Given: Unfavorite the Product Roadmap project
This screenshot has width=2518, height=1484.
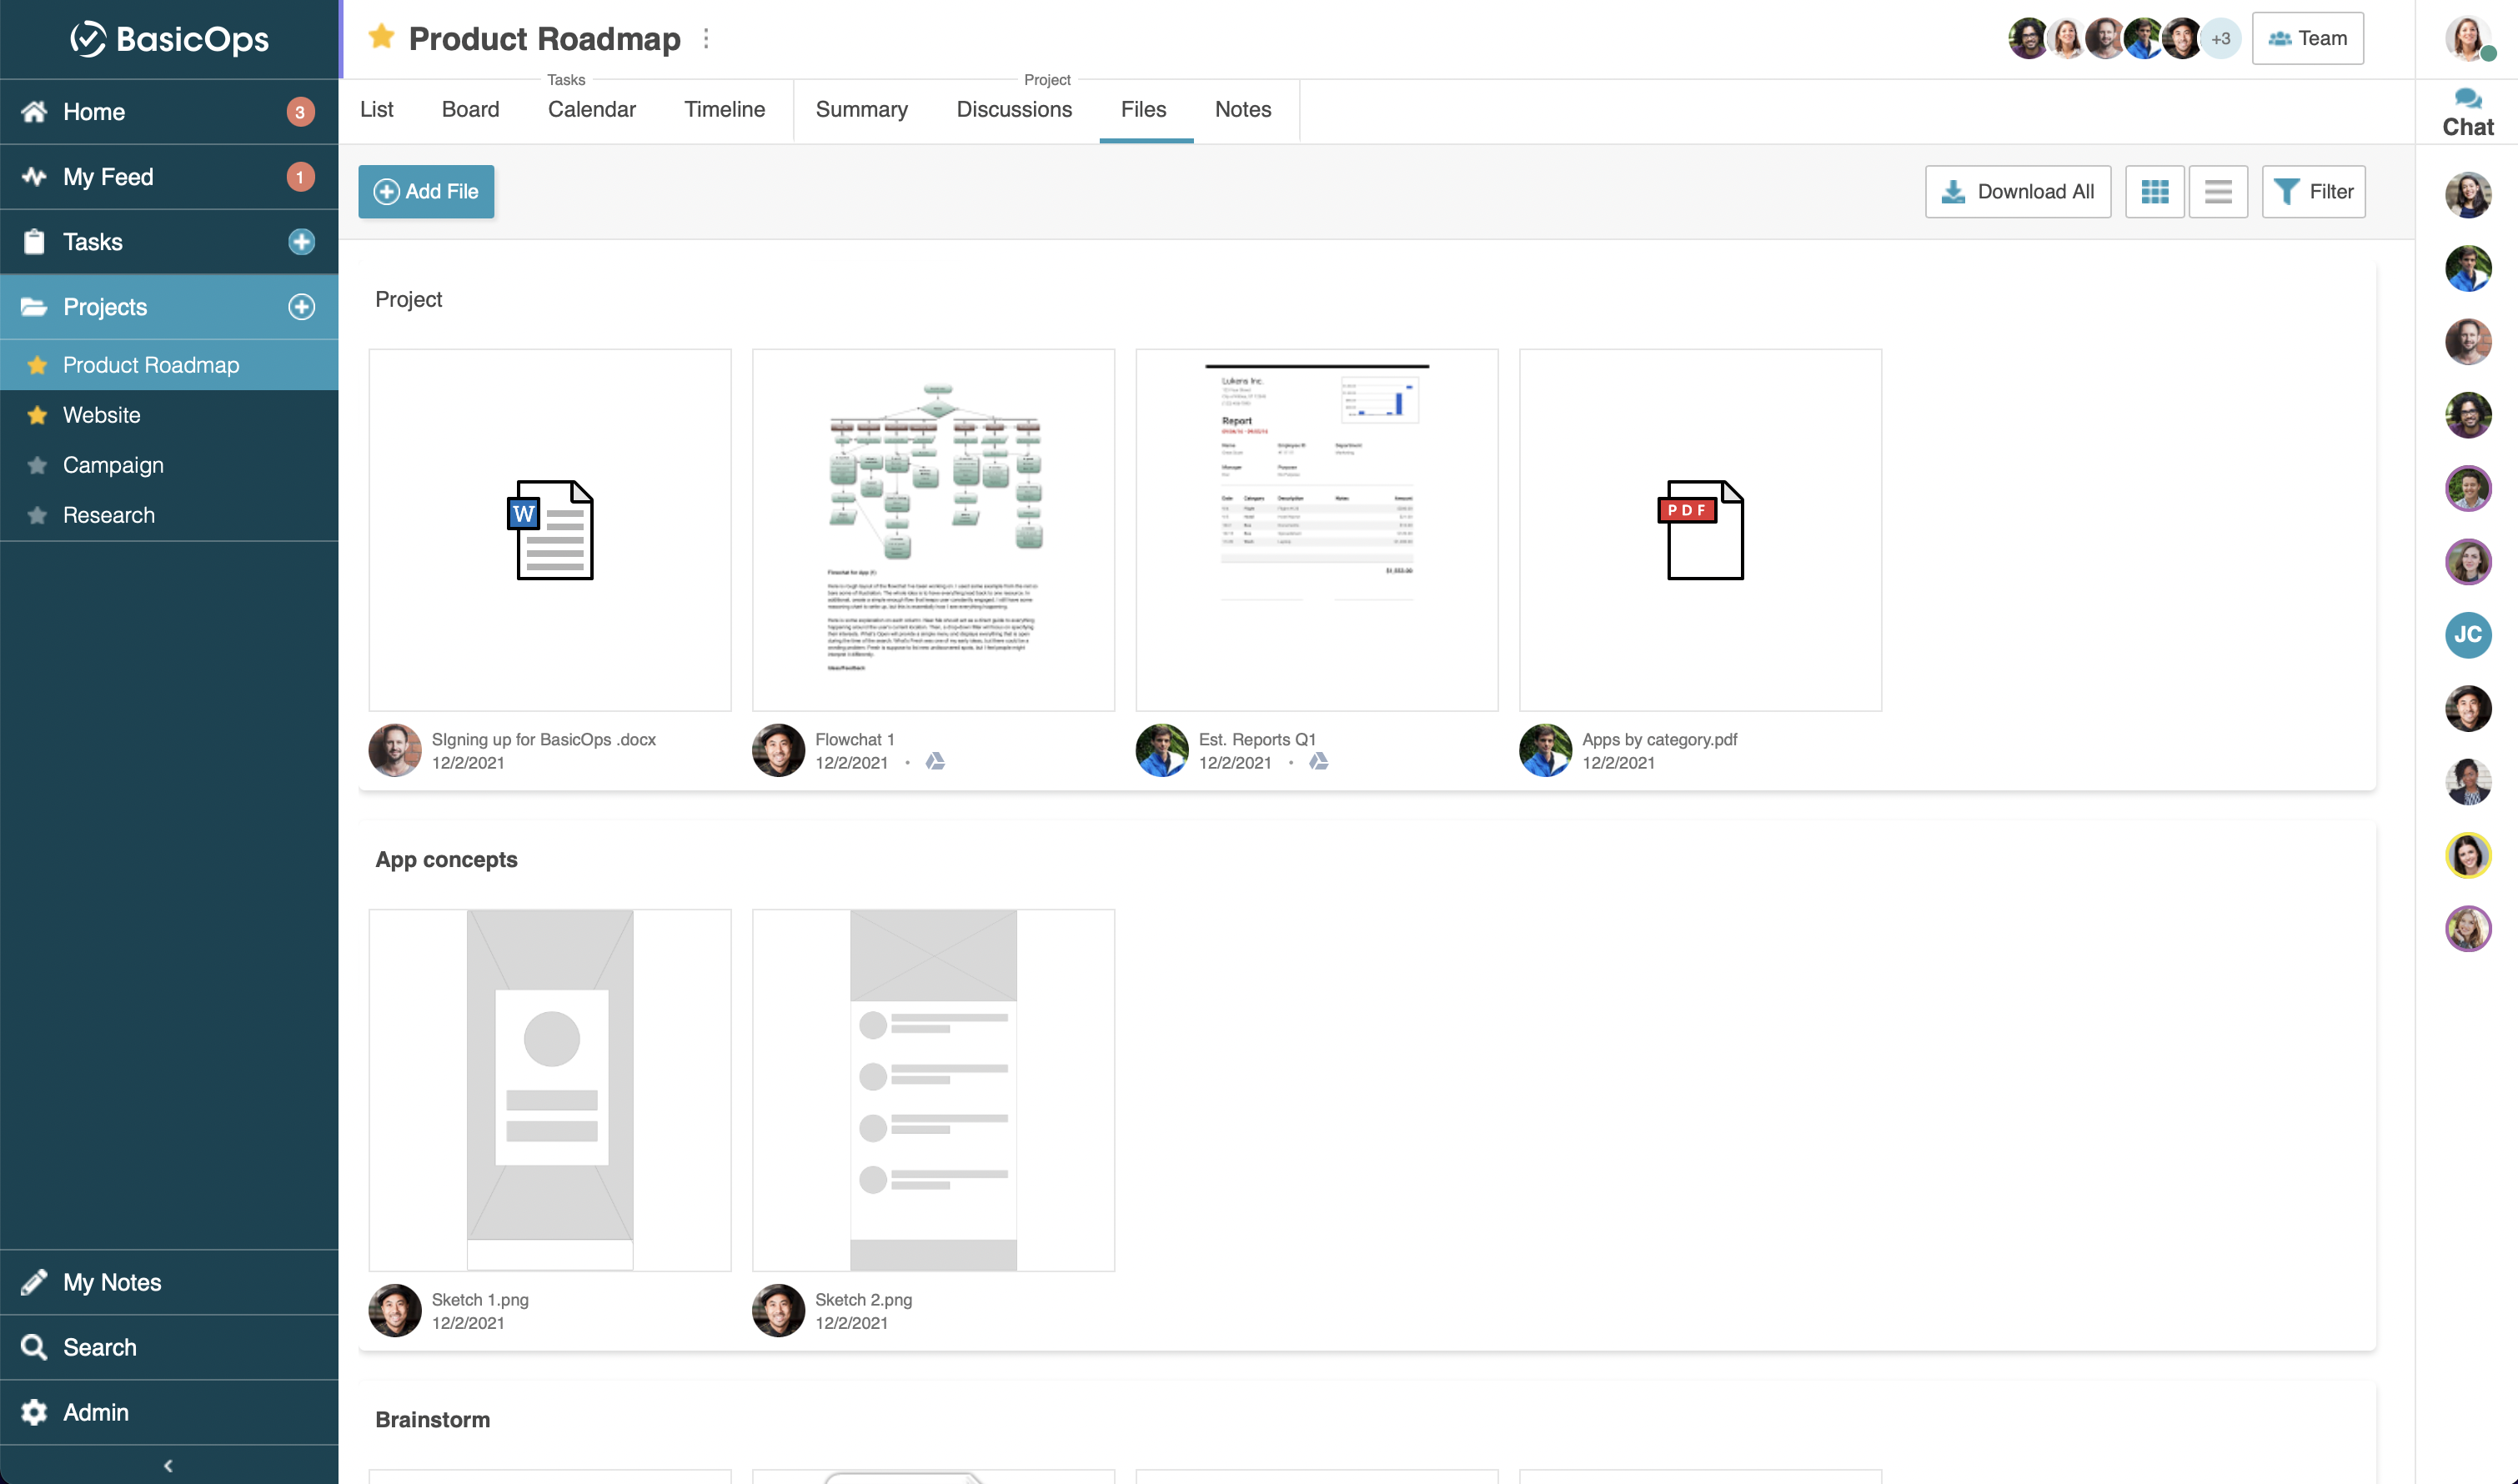Looking at the screenshot, I should [x=381, y=37].
